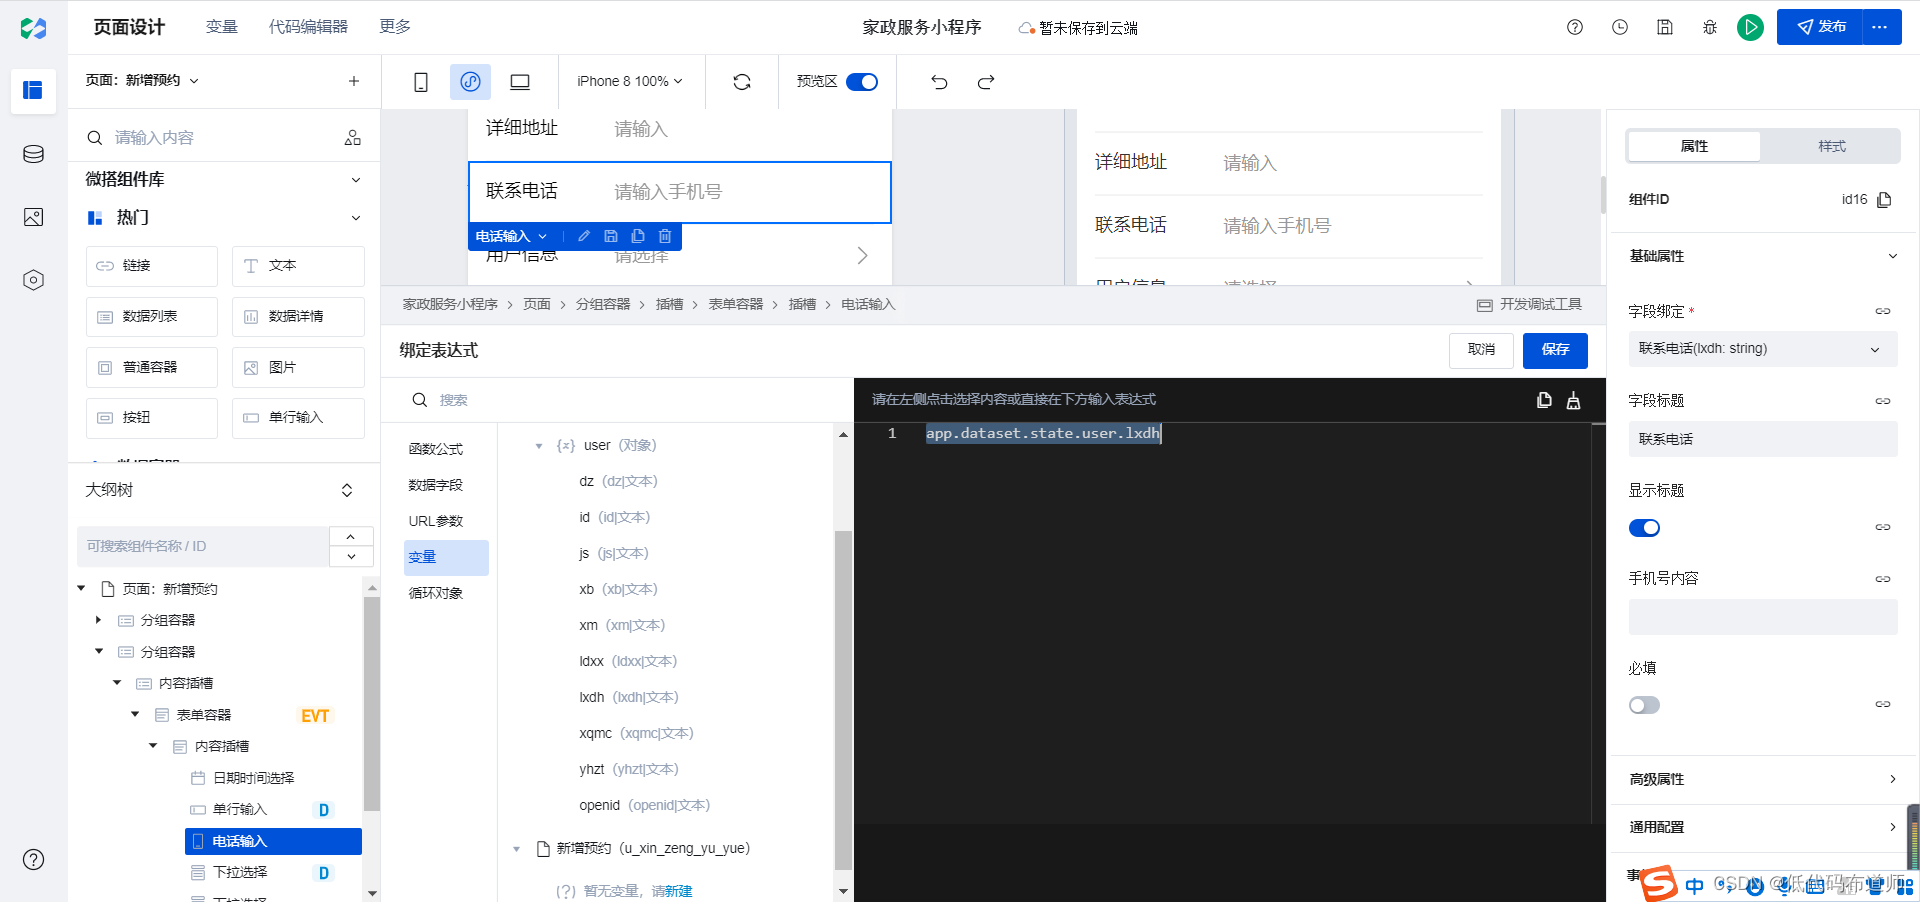The image size is (1920, 902).
Task: Click the 发布 publish button
Action: (x=1820, y=27)
